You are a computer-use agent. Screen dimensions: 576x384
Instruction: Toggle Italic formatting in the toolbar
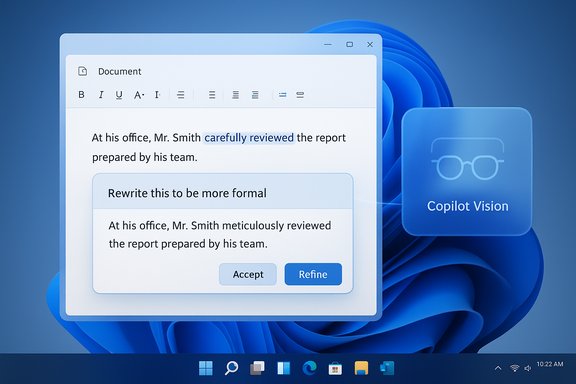(101, 94)
